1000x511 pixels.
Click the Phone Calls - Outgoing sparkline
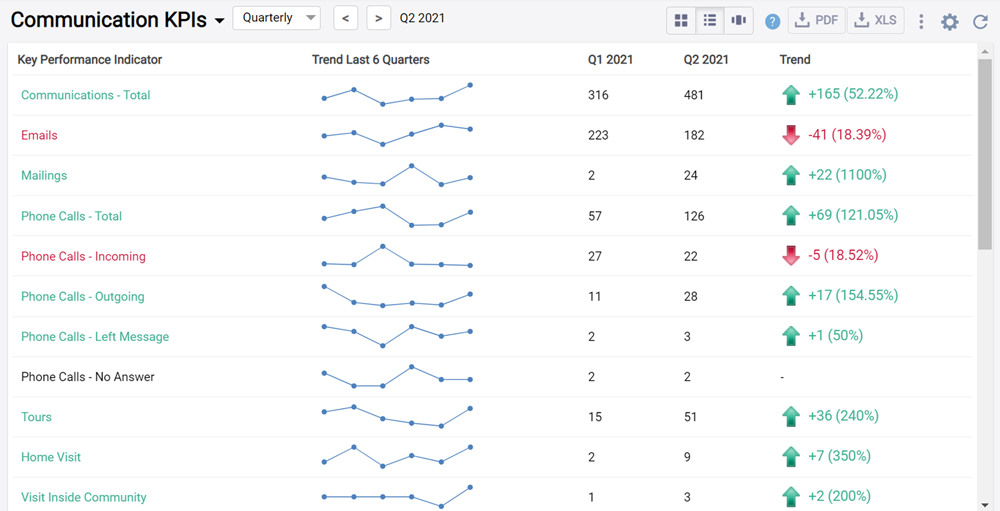point(397,296)
